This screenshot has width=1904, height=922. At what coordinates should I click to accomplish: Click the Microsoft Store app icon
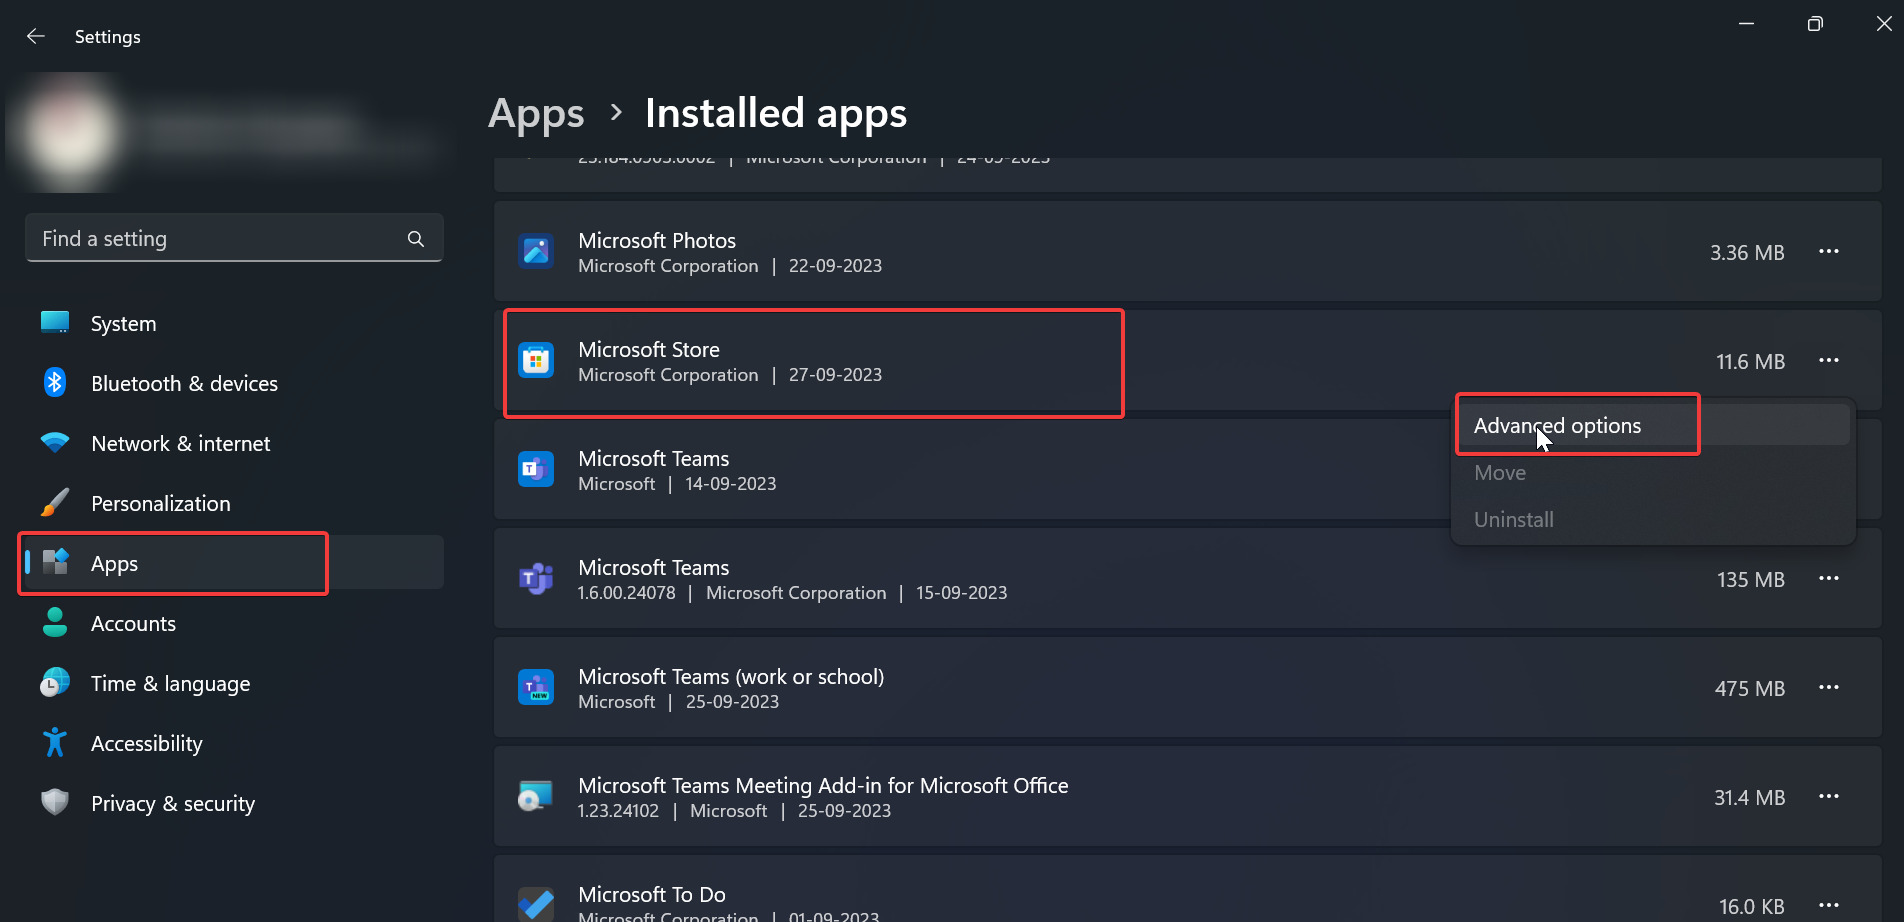536,360
